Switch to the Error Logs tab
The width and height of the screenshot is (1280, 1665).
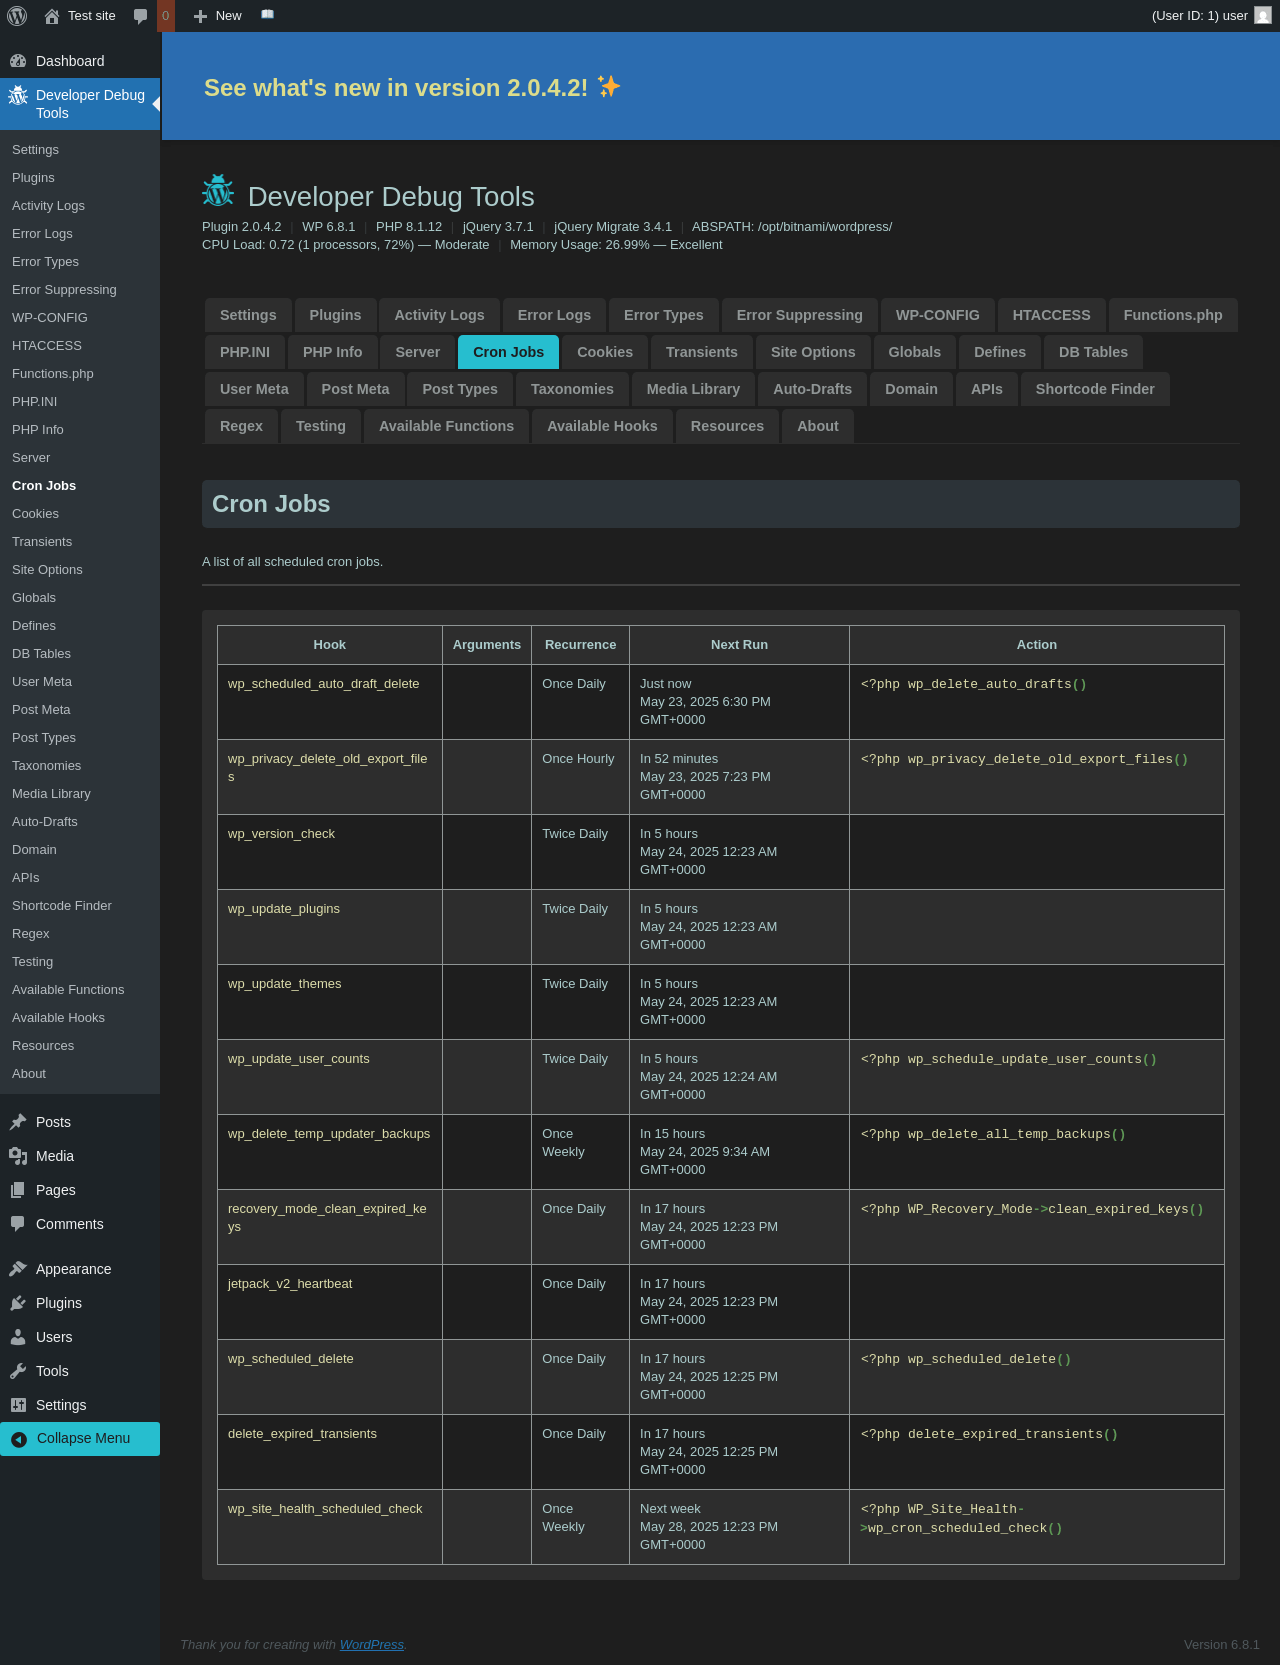coord(554,315)
